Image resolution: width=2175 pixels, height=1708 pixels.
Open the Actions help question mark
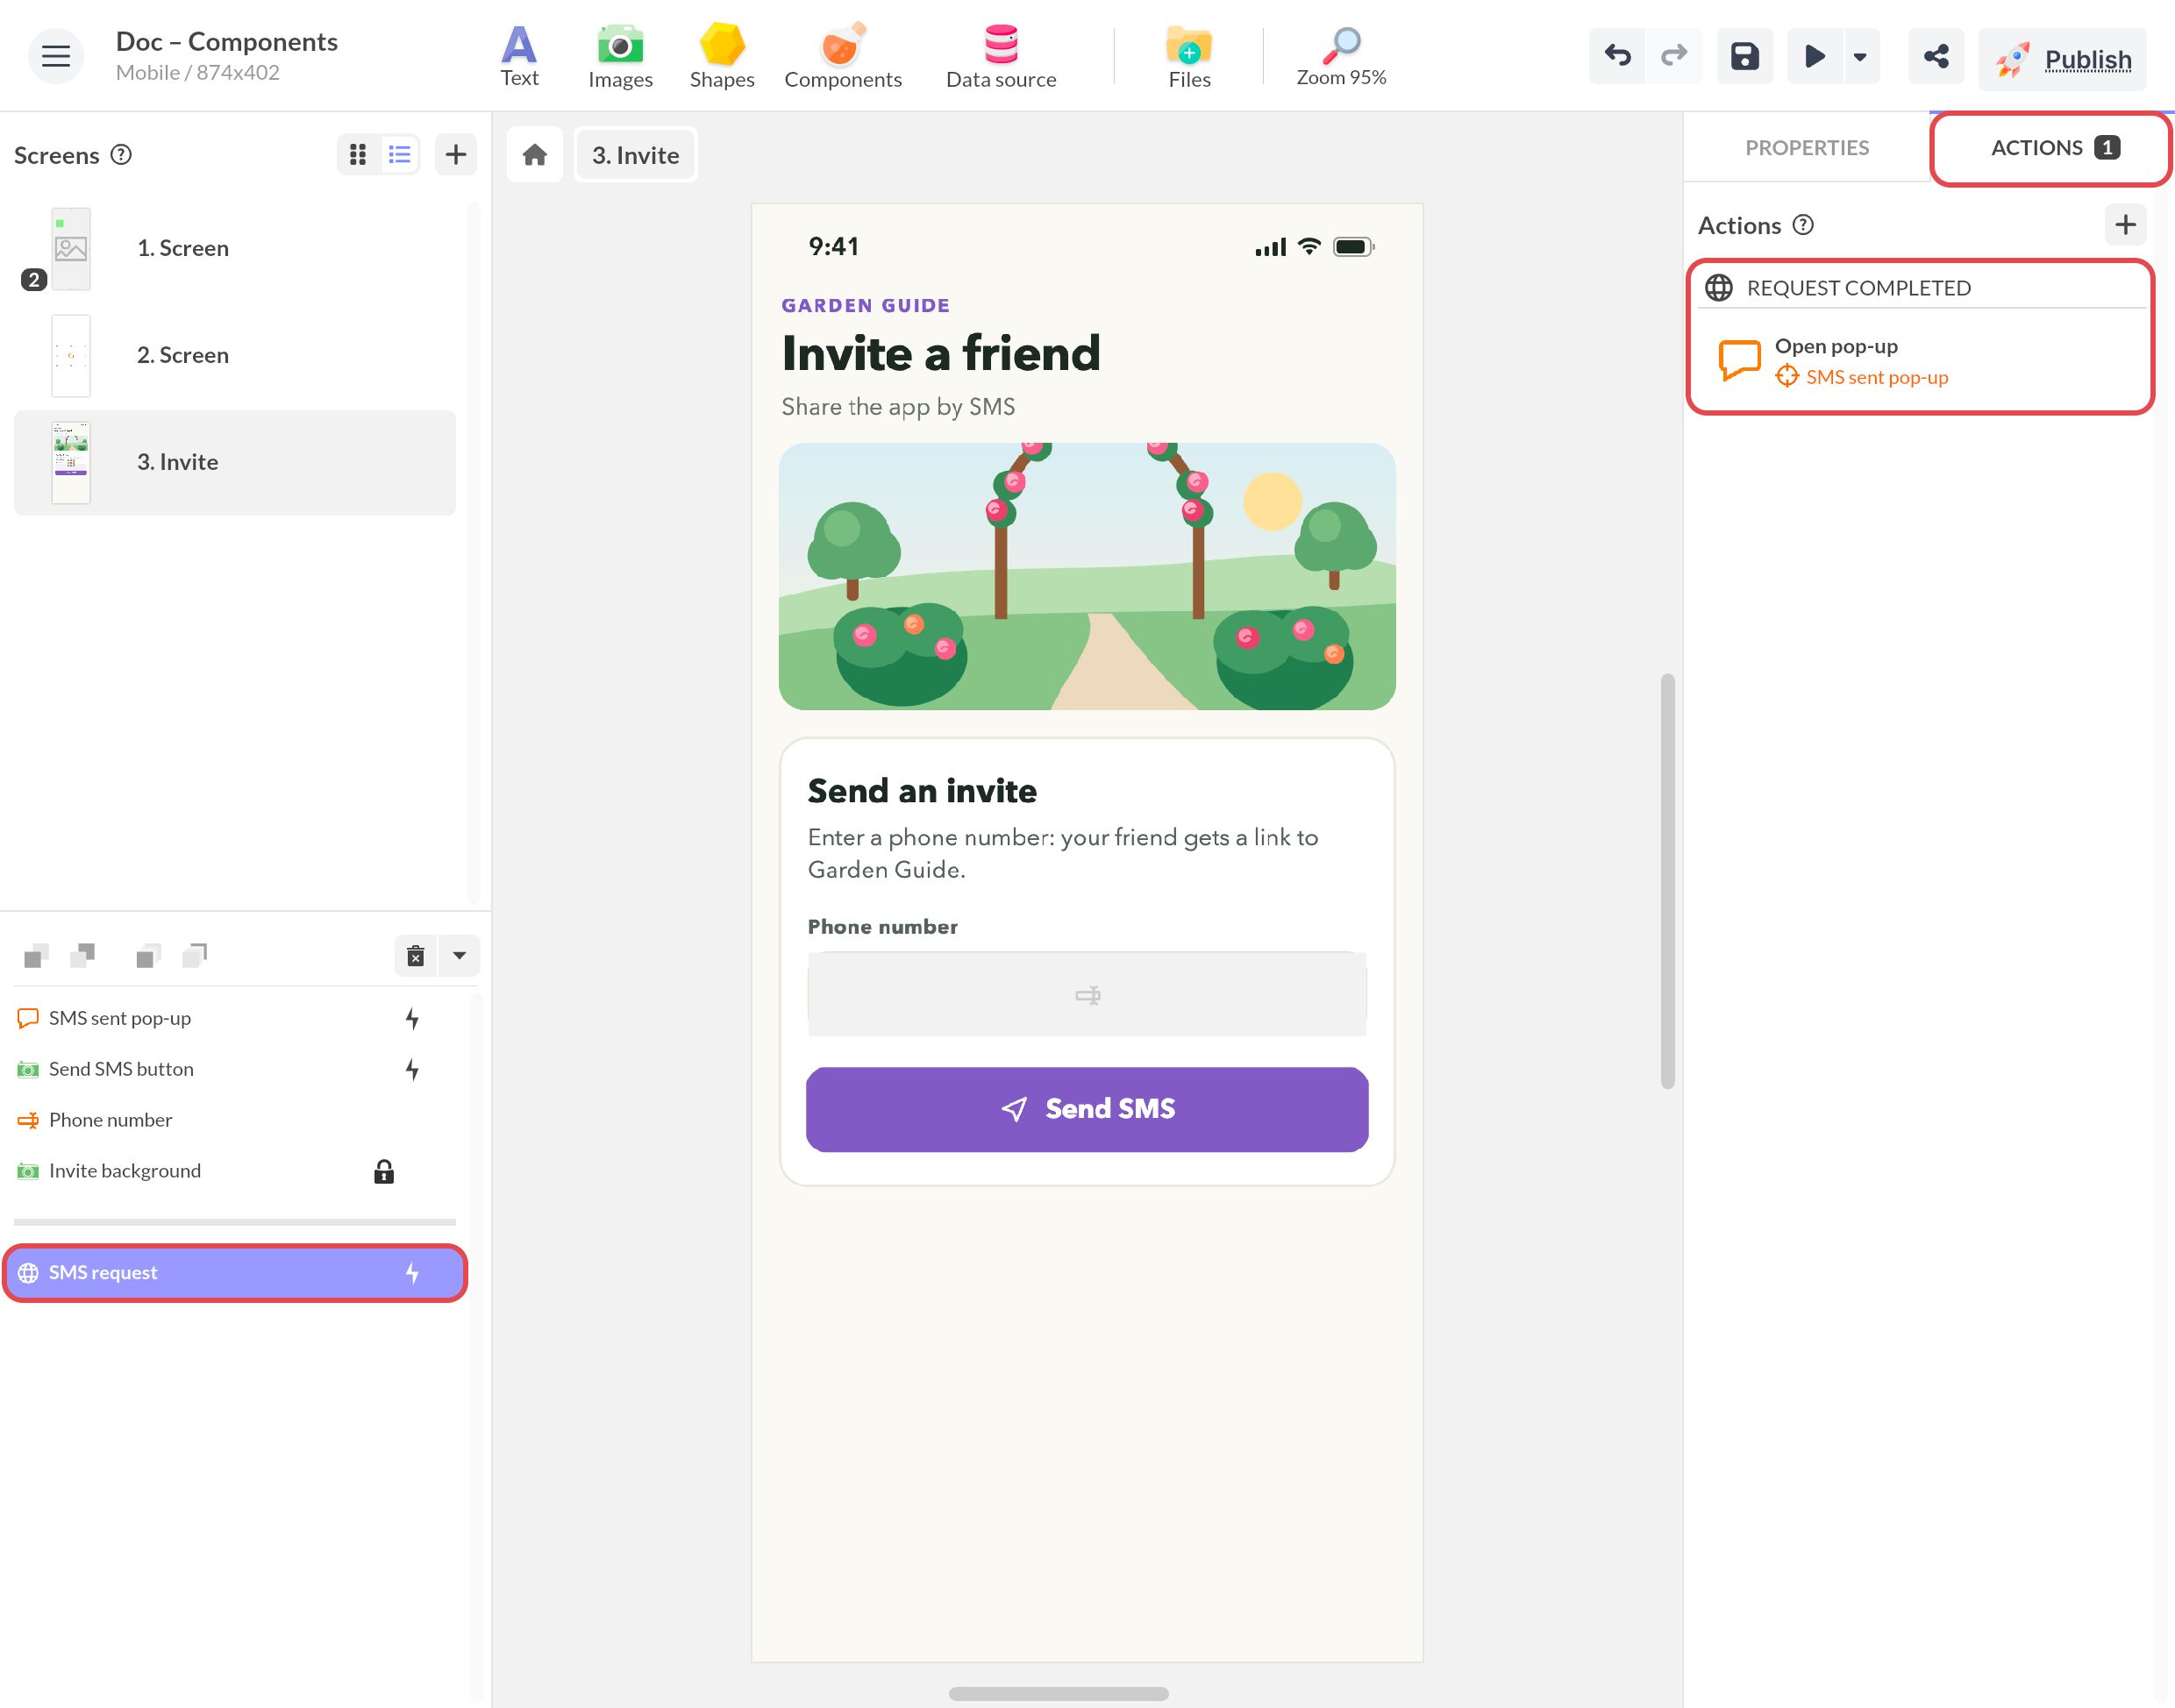[1803, 225]
